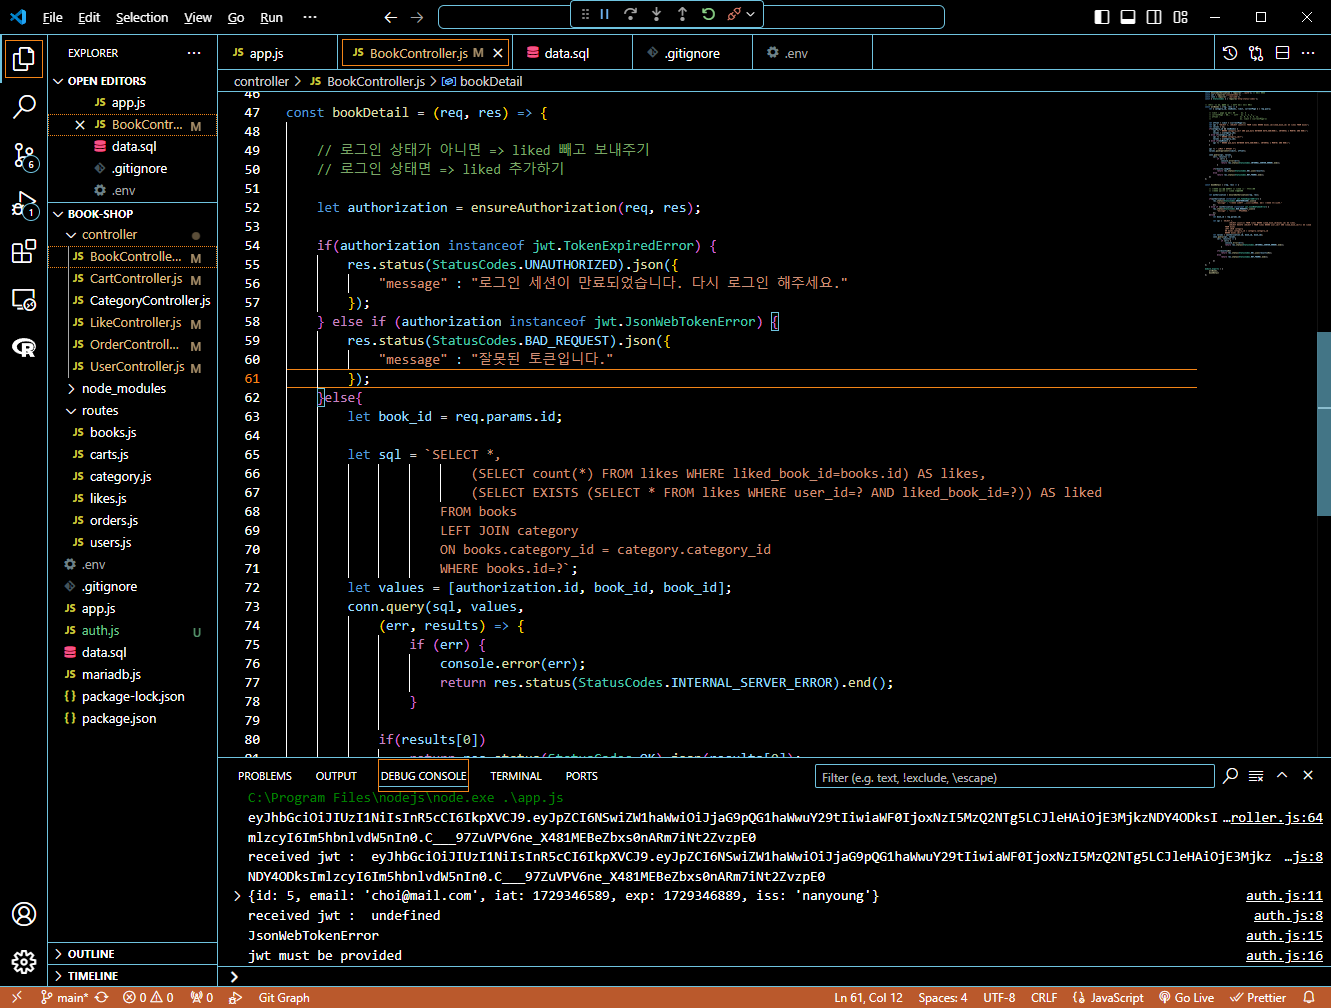Switch to the OUTPUT panel tab
The height and width of the screenshot is (1008, 1331).
pyautogui.click(x=336, y=776)
